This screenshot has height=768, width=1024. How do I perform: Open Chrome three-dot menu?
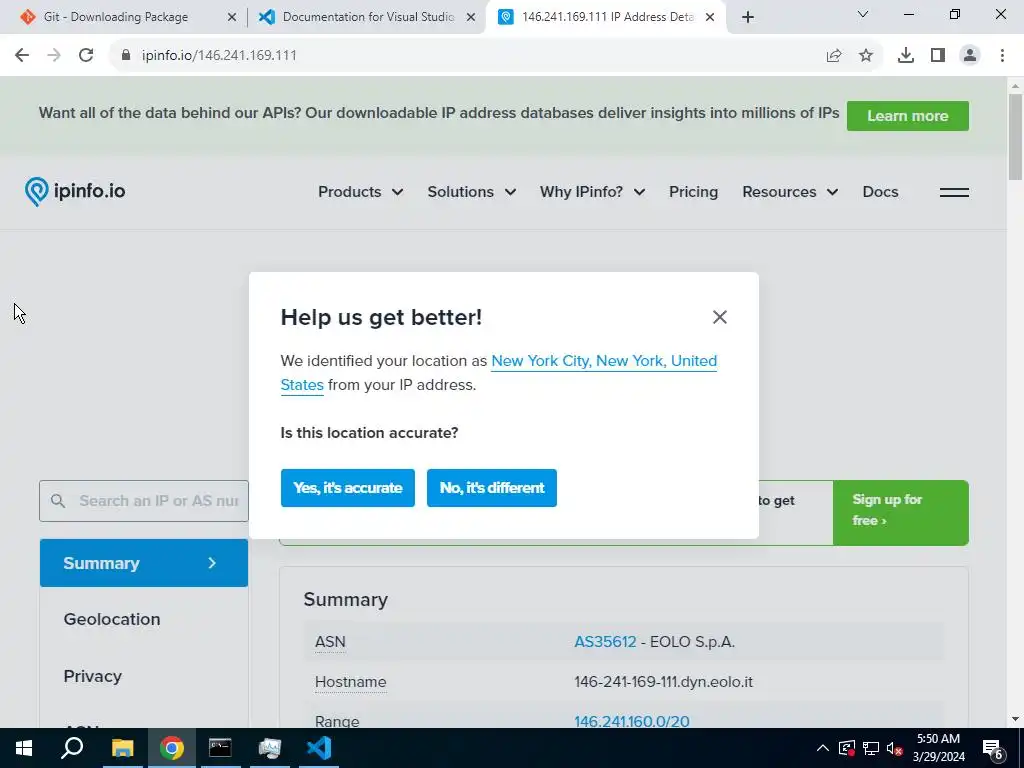coord(1002,56)
